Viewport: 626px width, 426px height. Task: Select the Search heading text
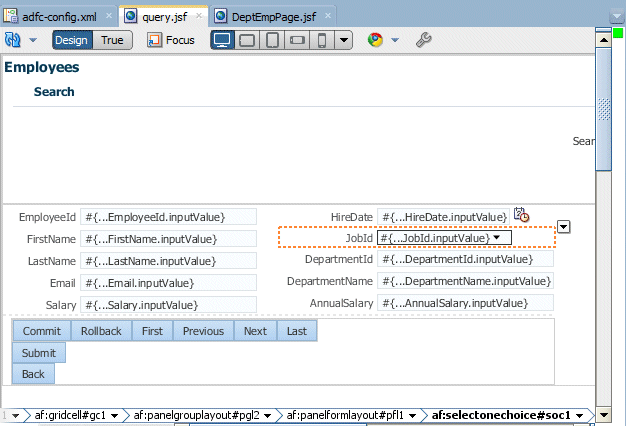[x=54, y=92]
